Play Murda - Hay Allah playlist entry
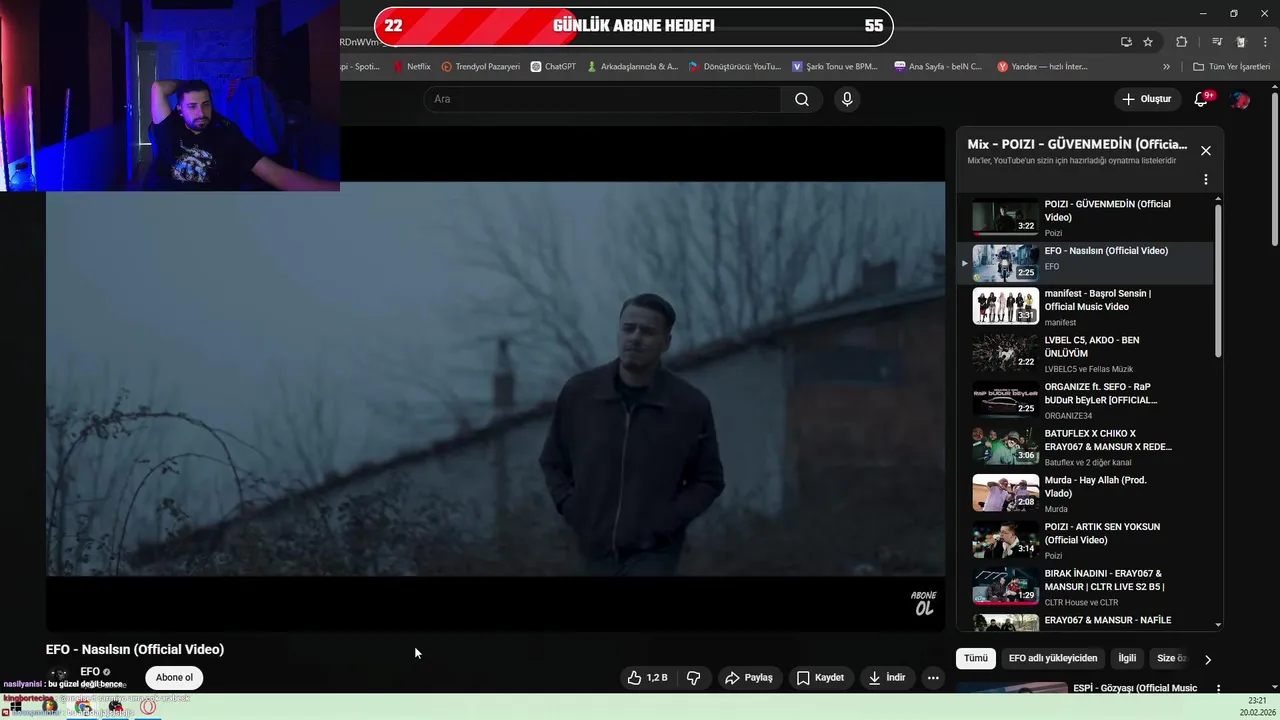This screenshot has width=1280, height=720. [x=1085, y=493]
